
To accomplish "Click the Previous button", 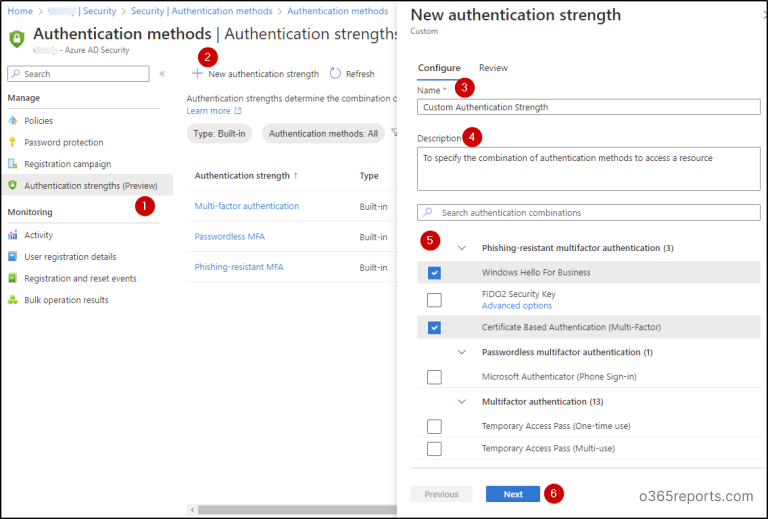I will click(x=441, y=494).
